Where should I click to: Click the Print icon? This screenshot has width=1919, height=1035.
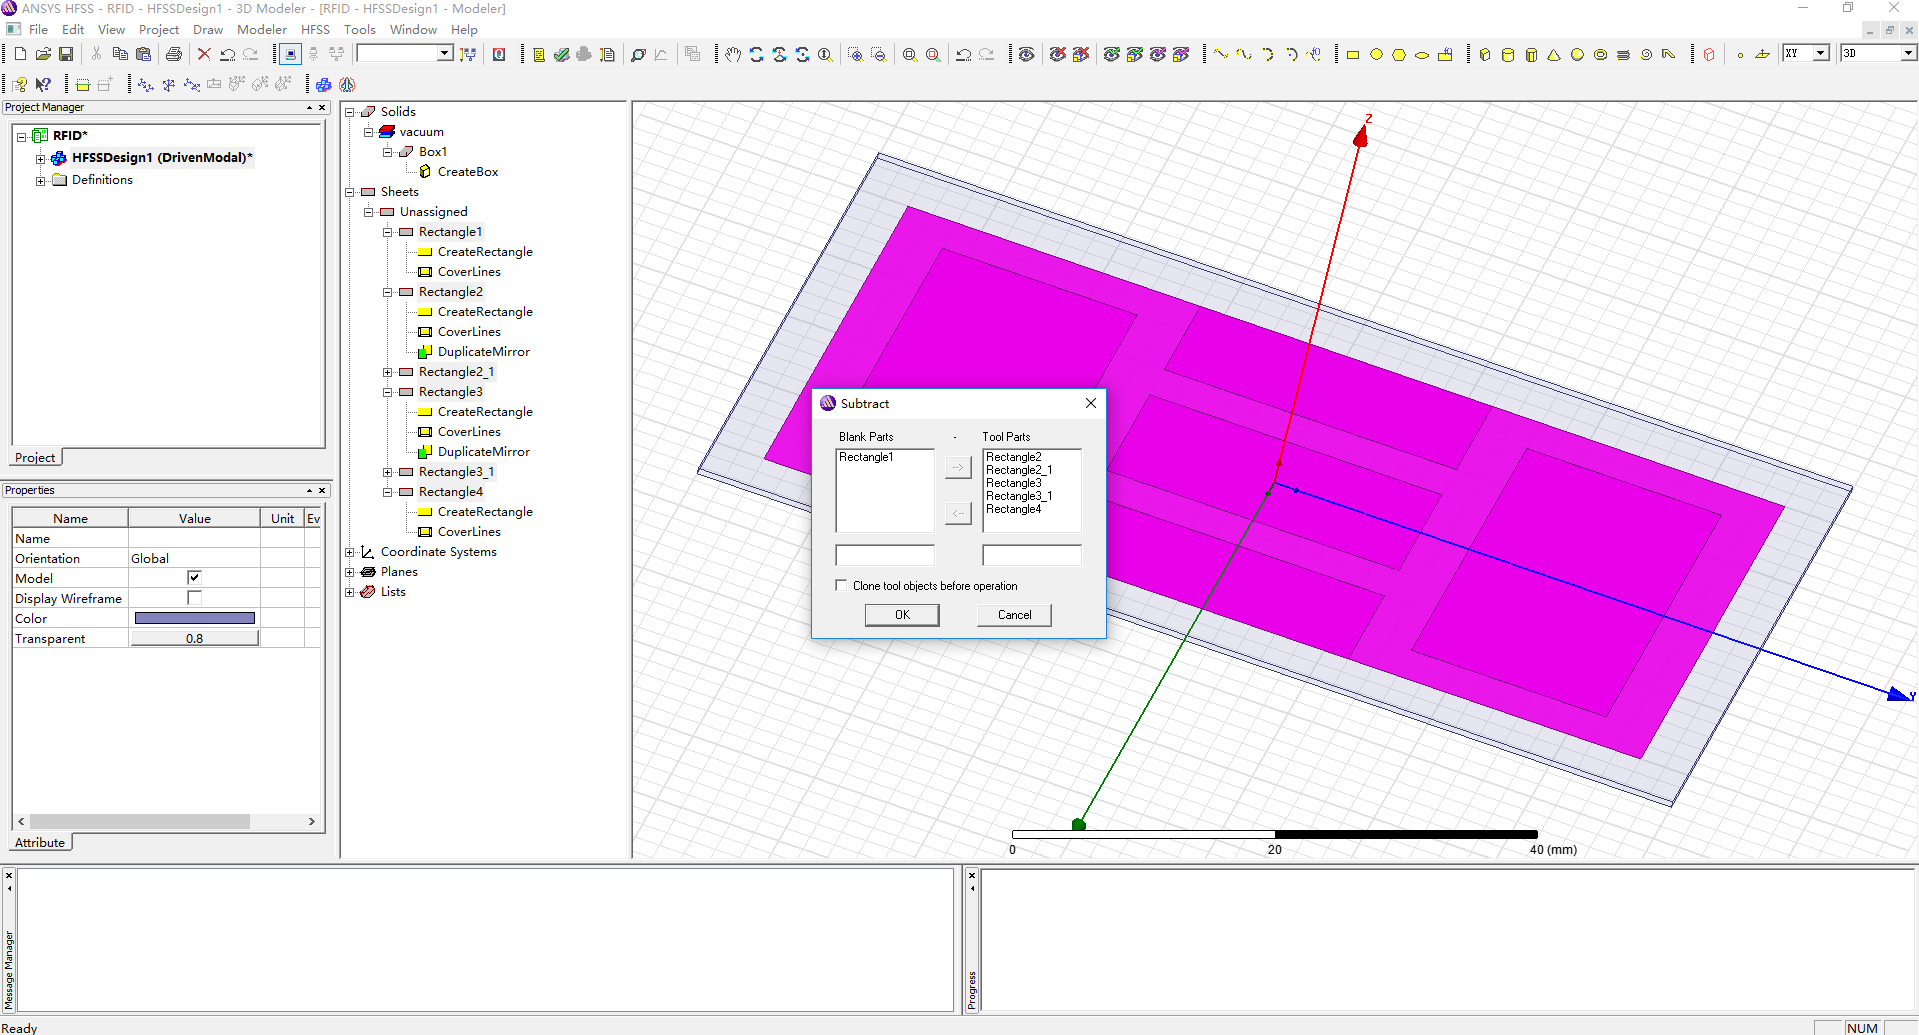tap(174, 54)
